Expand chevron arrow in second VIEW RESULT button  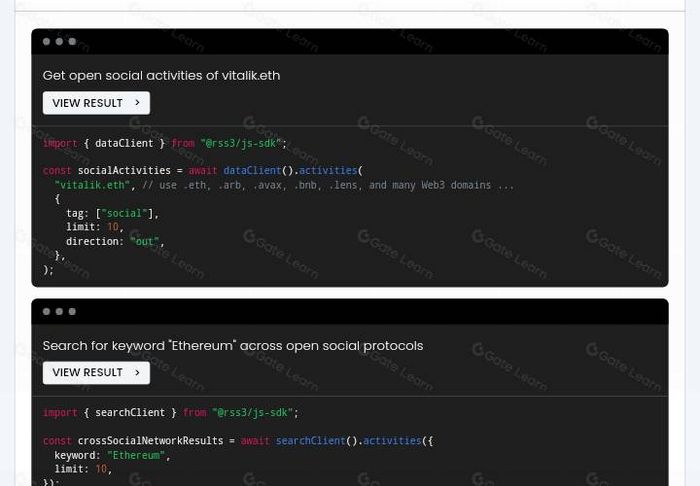click(x=137, y=373)
